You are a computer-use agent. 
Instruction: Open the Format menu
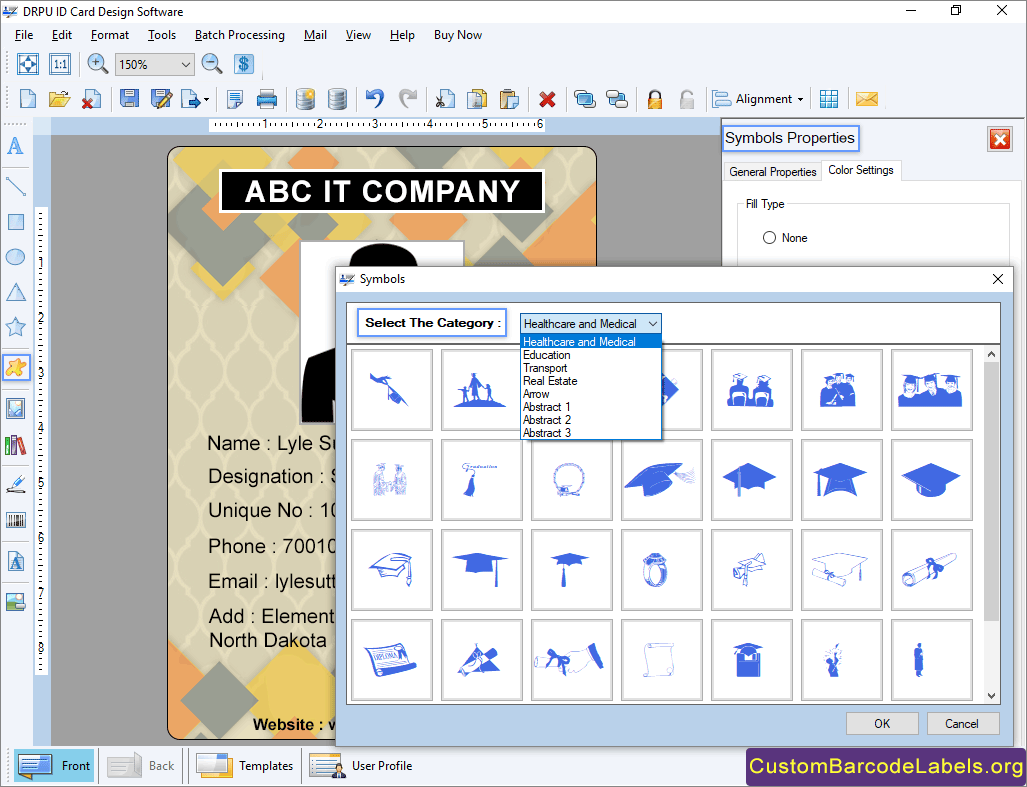pos(109,35)
